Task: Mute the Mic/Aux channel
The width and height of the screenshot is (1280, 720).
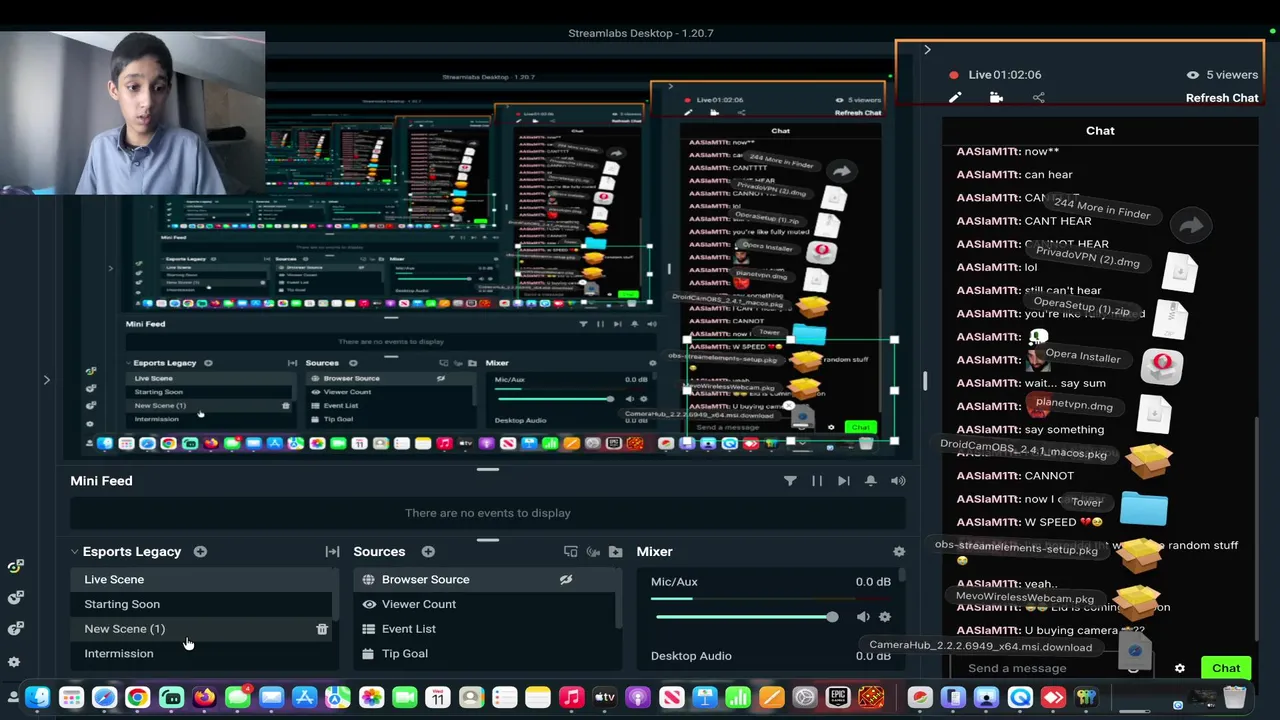Action: [863, 617]
